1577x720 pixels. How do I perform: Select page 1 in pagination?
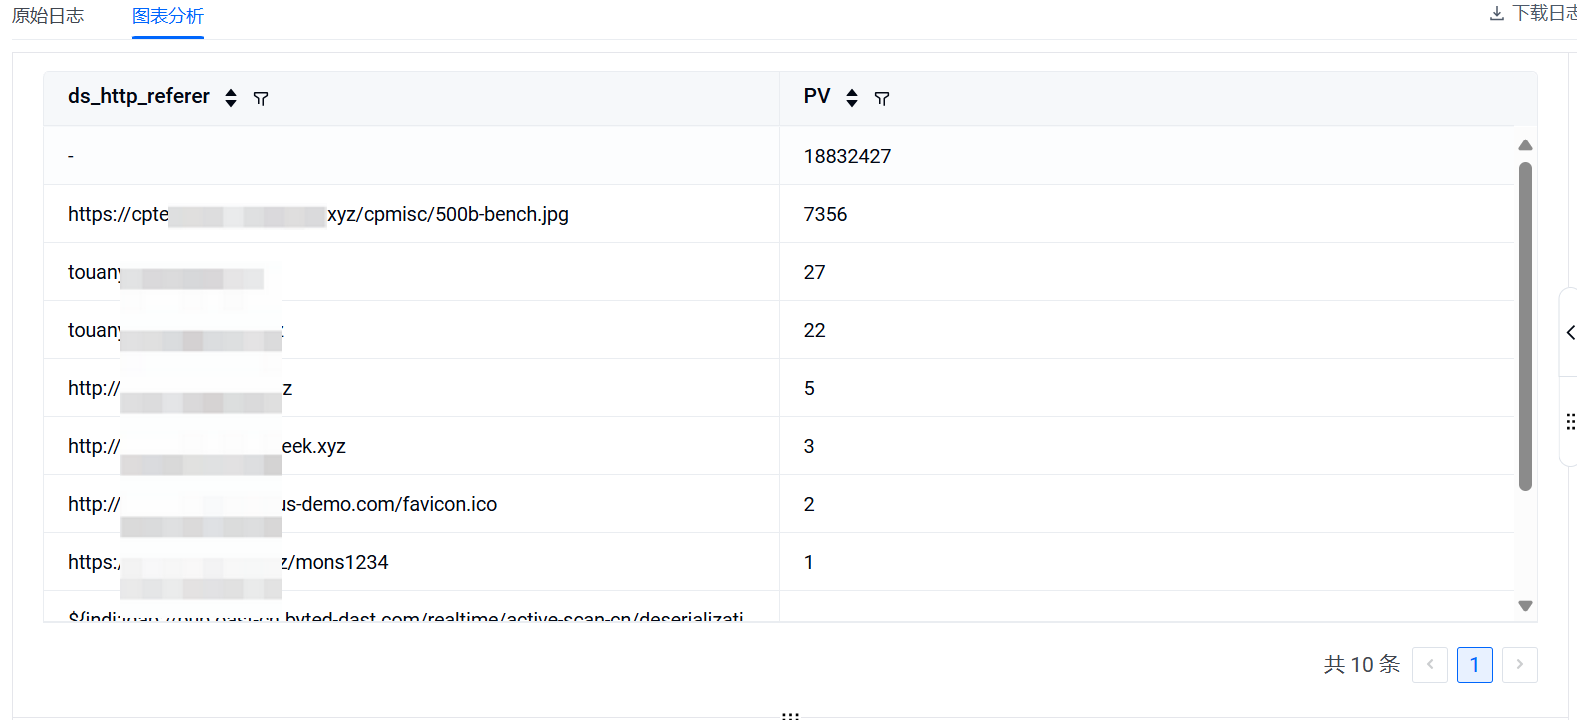pos(1474,665)
